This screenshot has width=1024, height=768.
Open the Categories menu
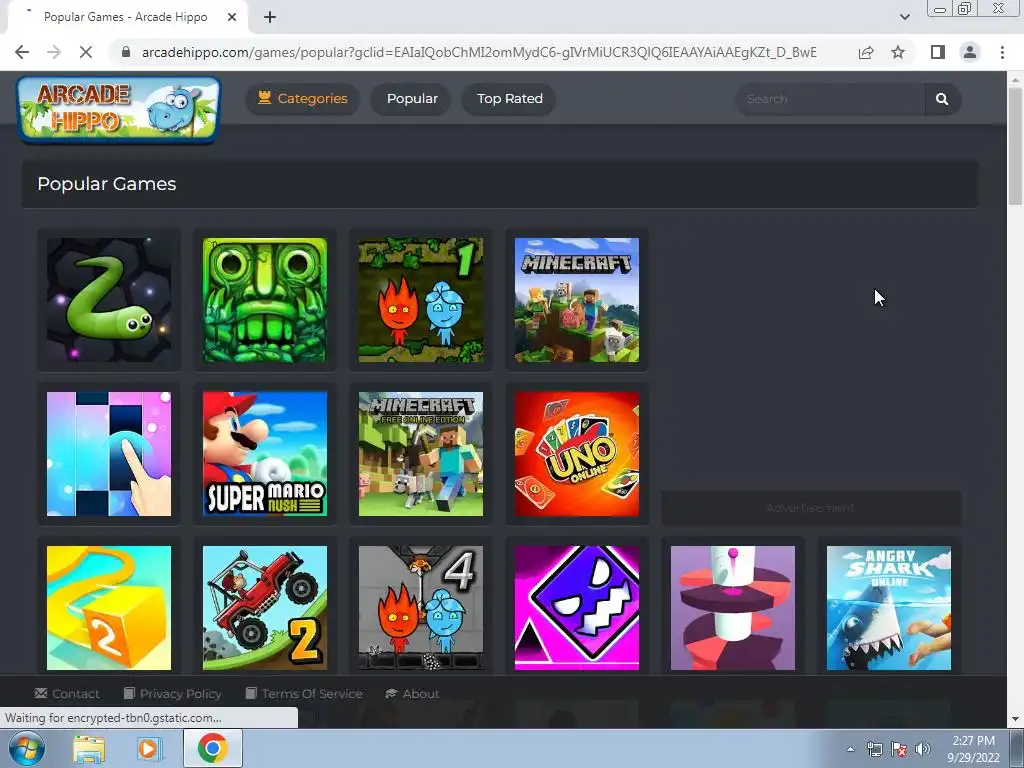tap(302, 99)
